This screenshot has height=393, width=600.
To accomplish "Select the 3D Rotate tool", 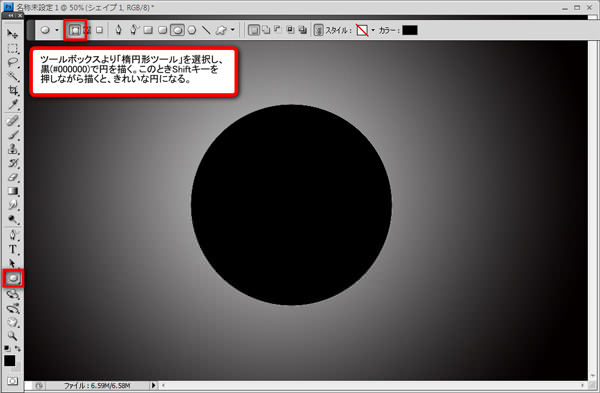I will (x=13, y=294).
